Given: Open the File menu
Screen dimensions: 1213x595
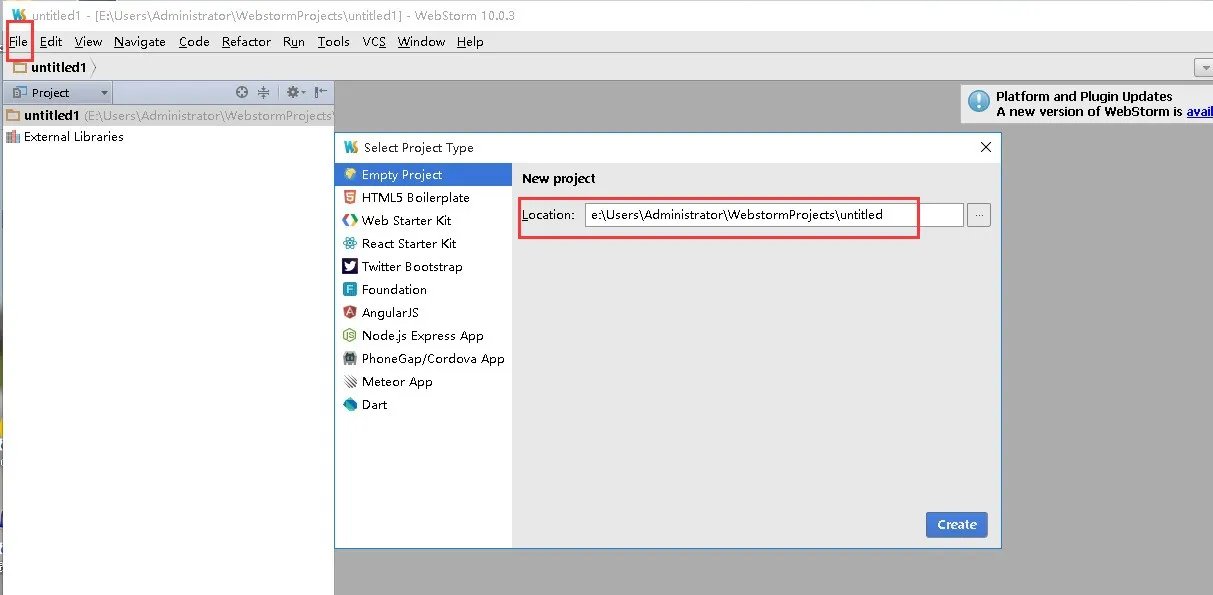Looking at the screenshot, I should (x=18, y=41).
